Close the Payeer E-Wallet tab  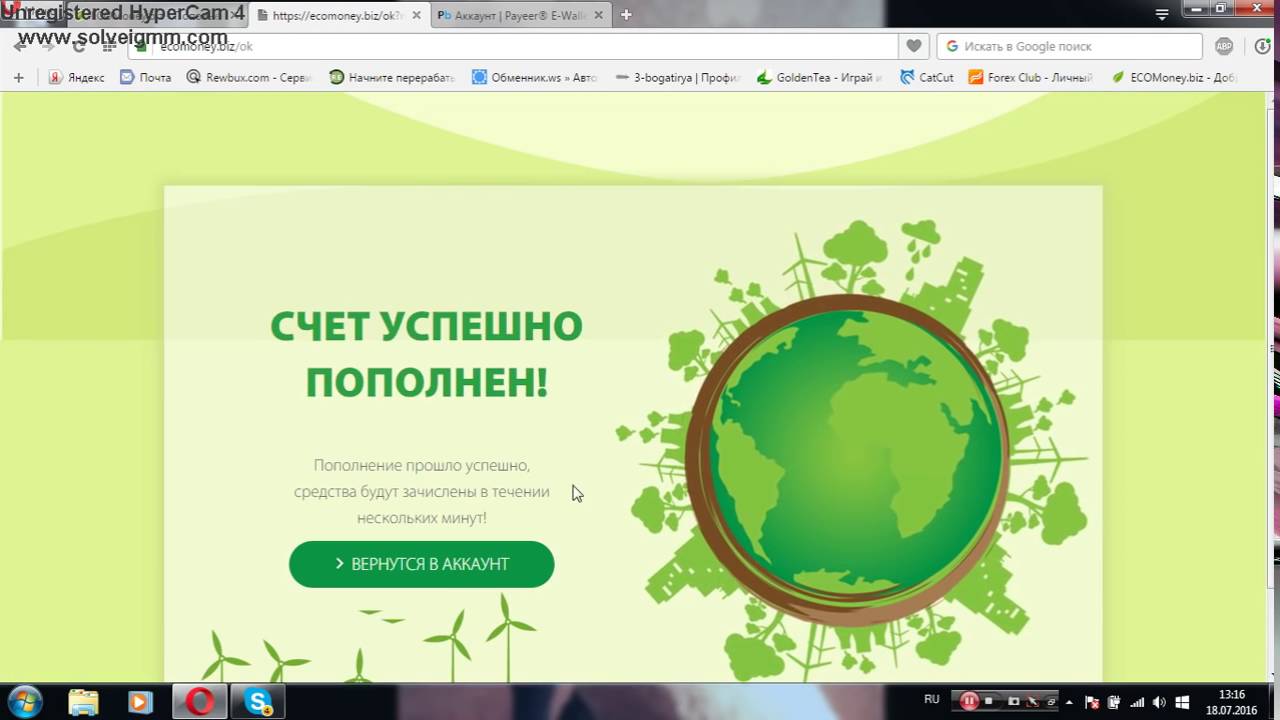pos(598,15)
